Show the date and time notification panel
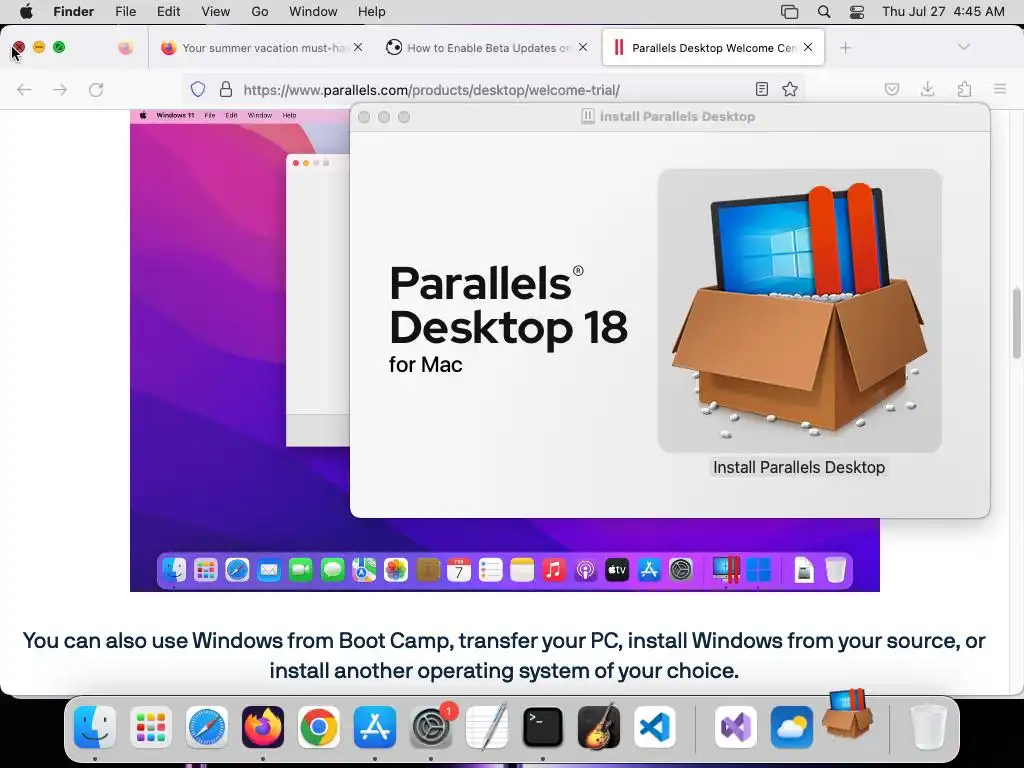This screenshot has width=1024, height=768. coord(943,12)
